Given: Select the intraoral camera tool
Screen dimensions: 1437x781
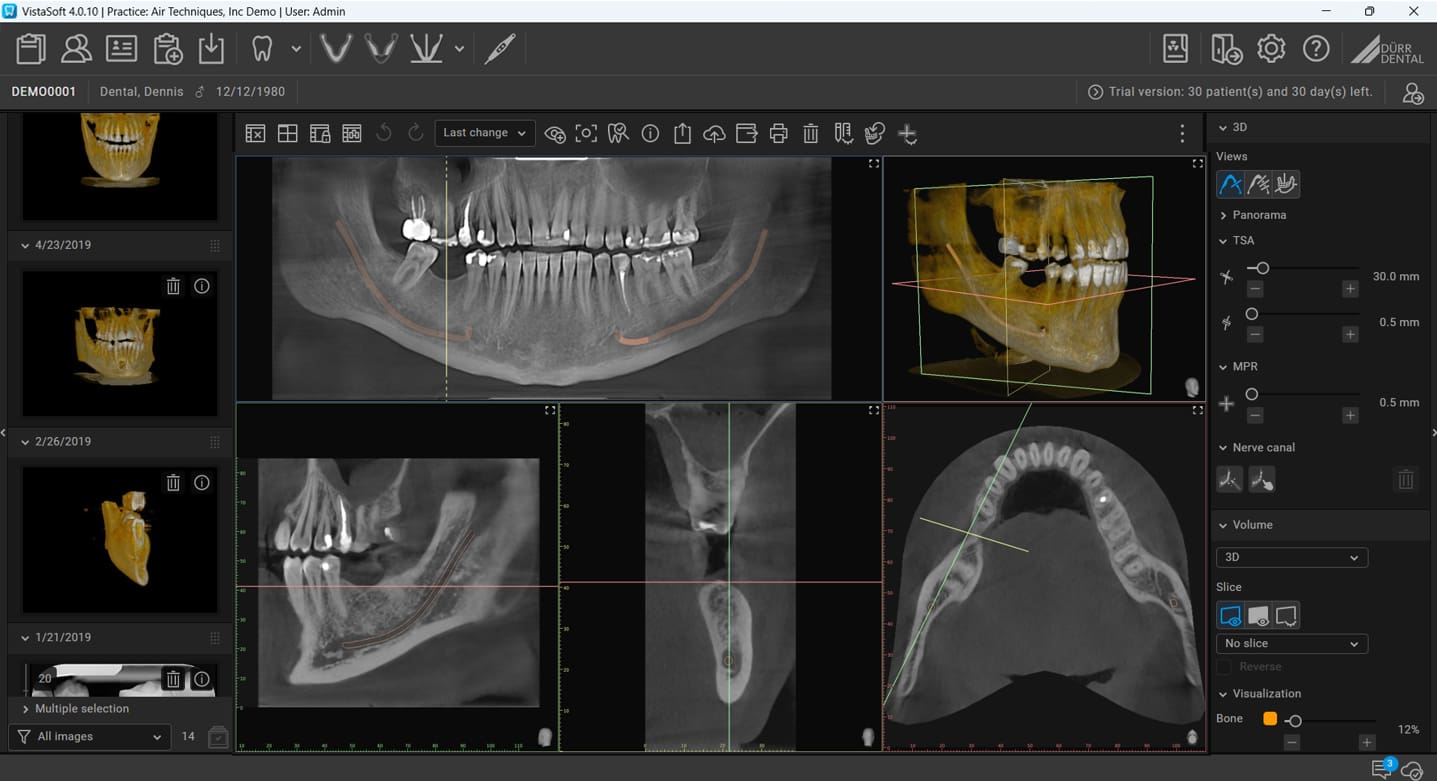Looking at the screenshot, I should 499,46.
